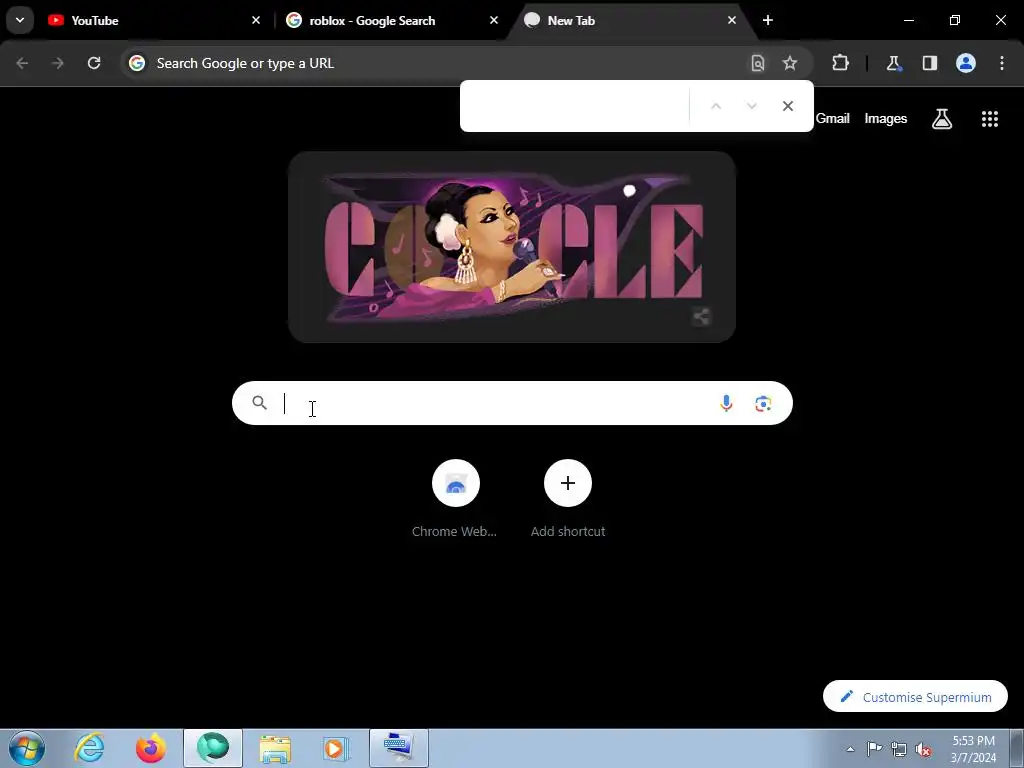Open the tab search dropdown arrow

click(20, 20)
